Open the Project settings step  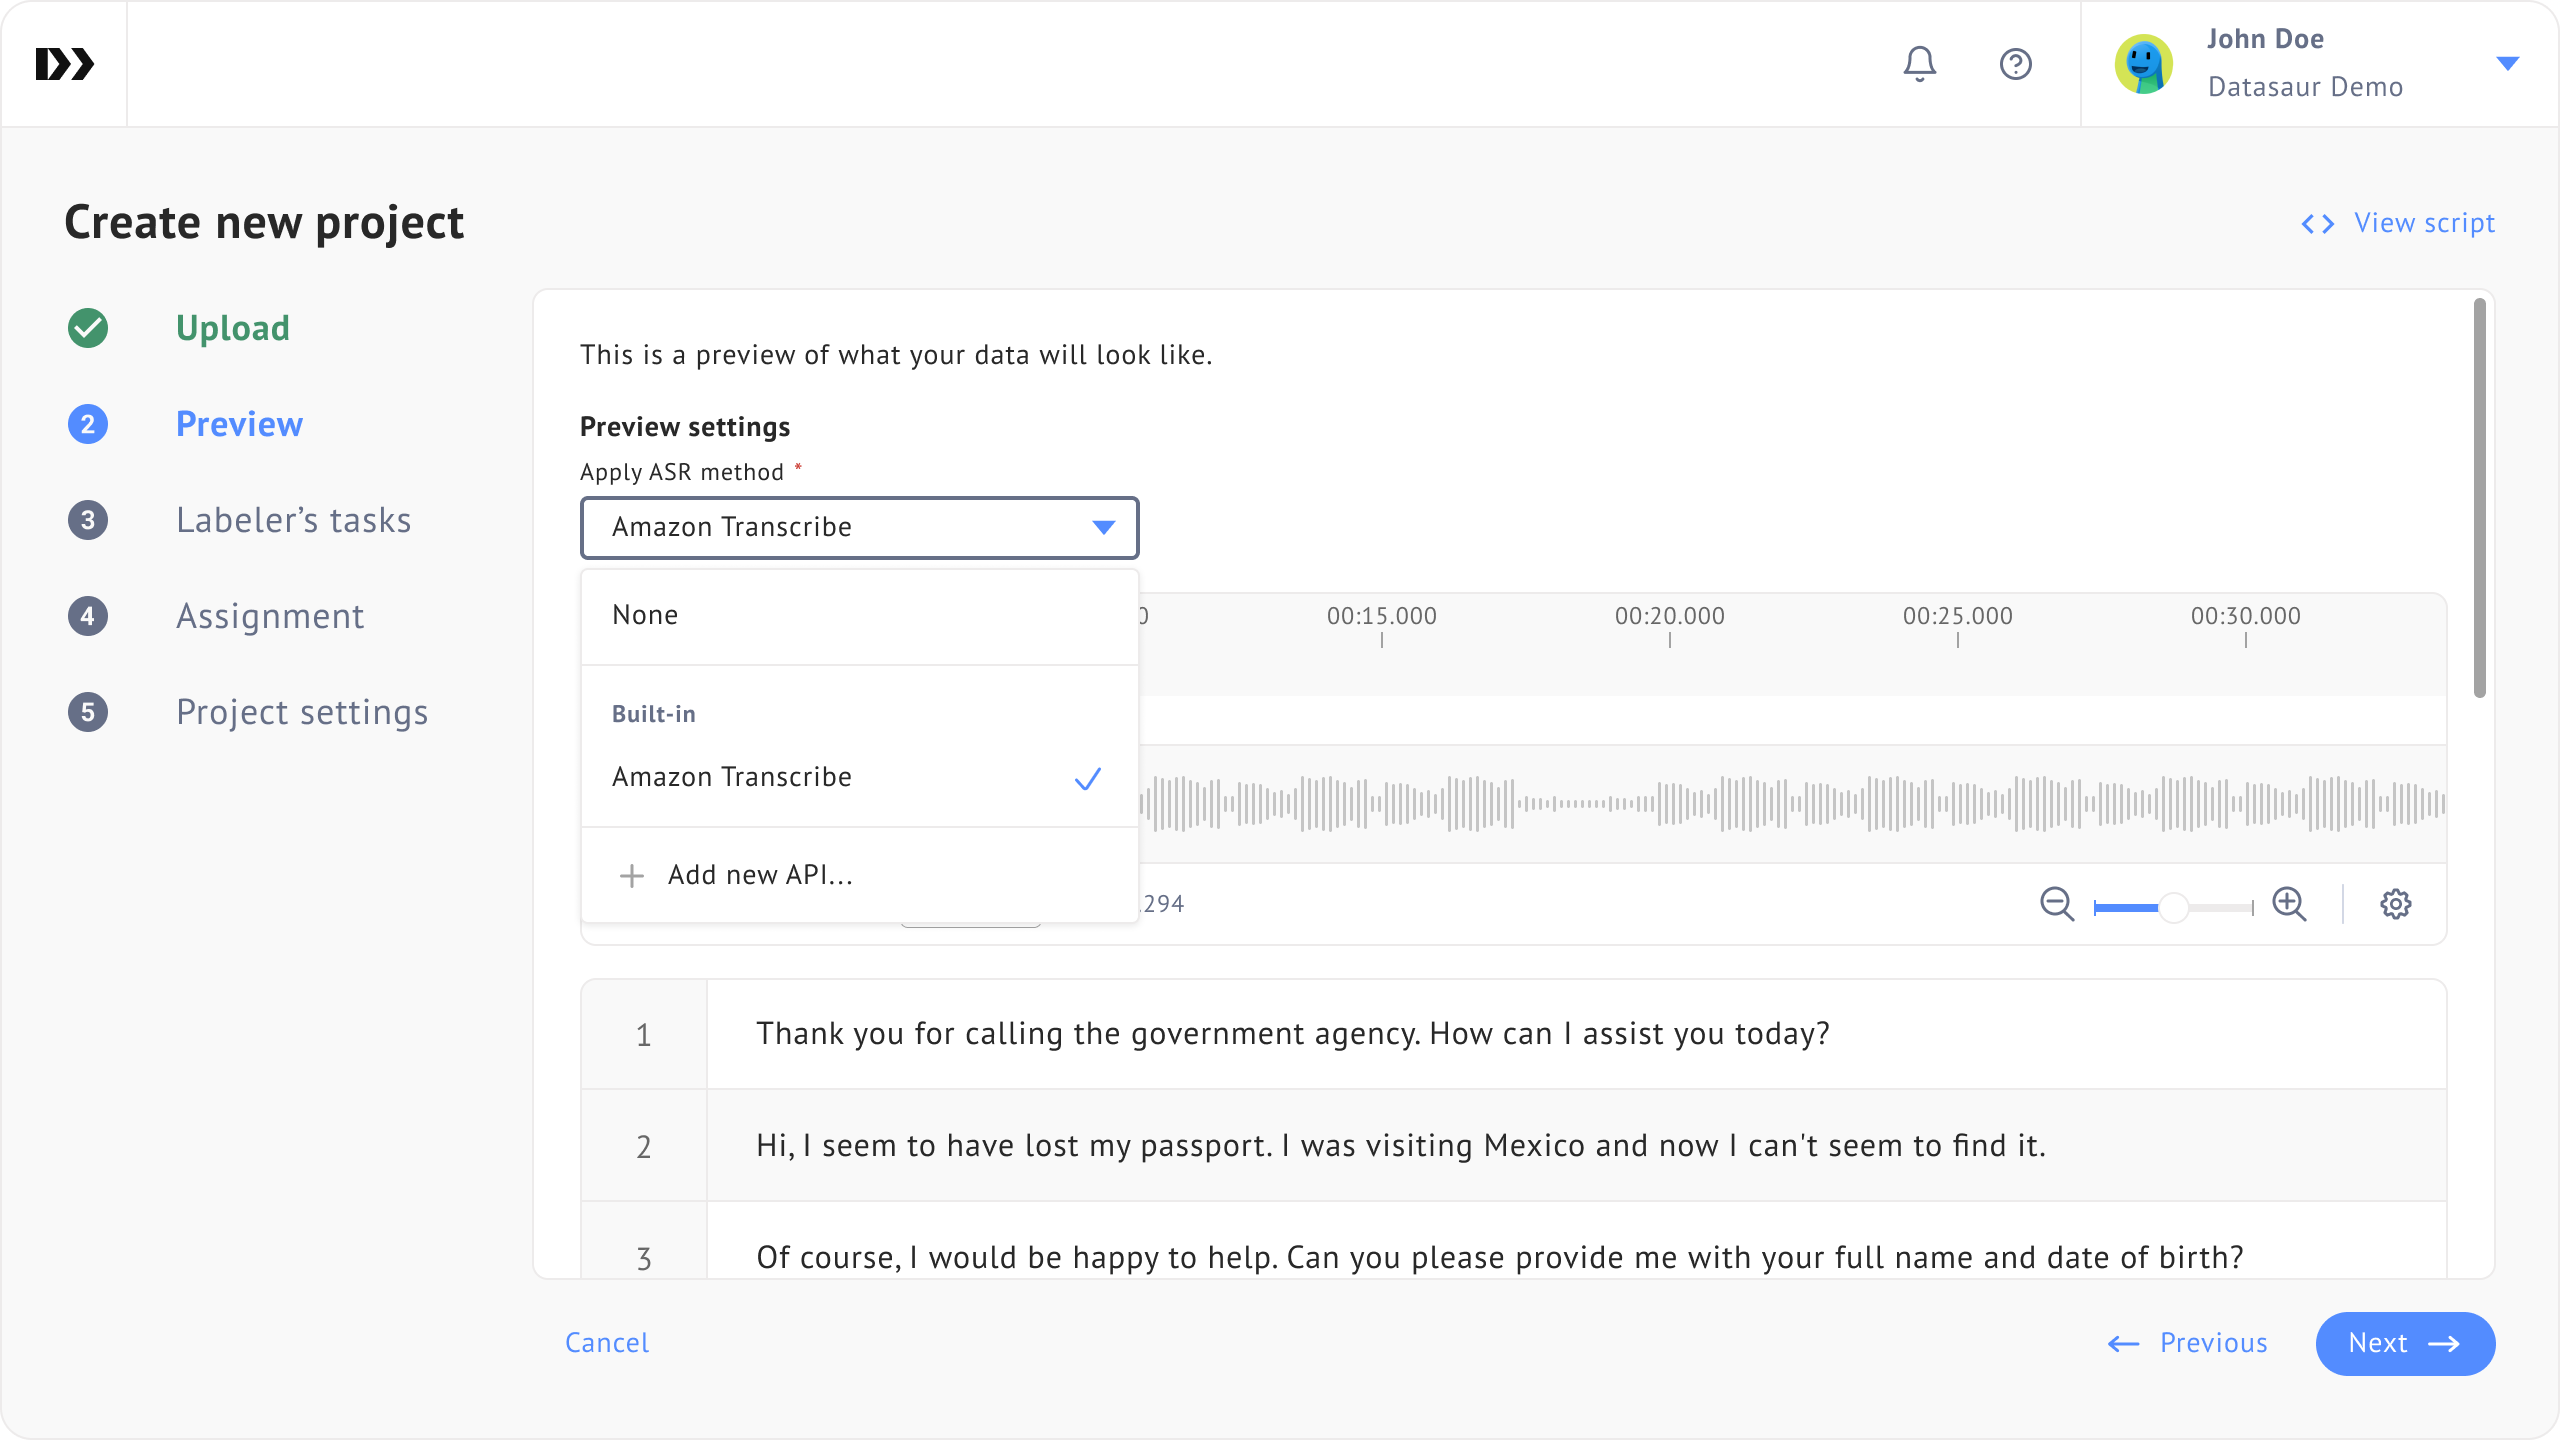click(302, 712)
